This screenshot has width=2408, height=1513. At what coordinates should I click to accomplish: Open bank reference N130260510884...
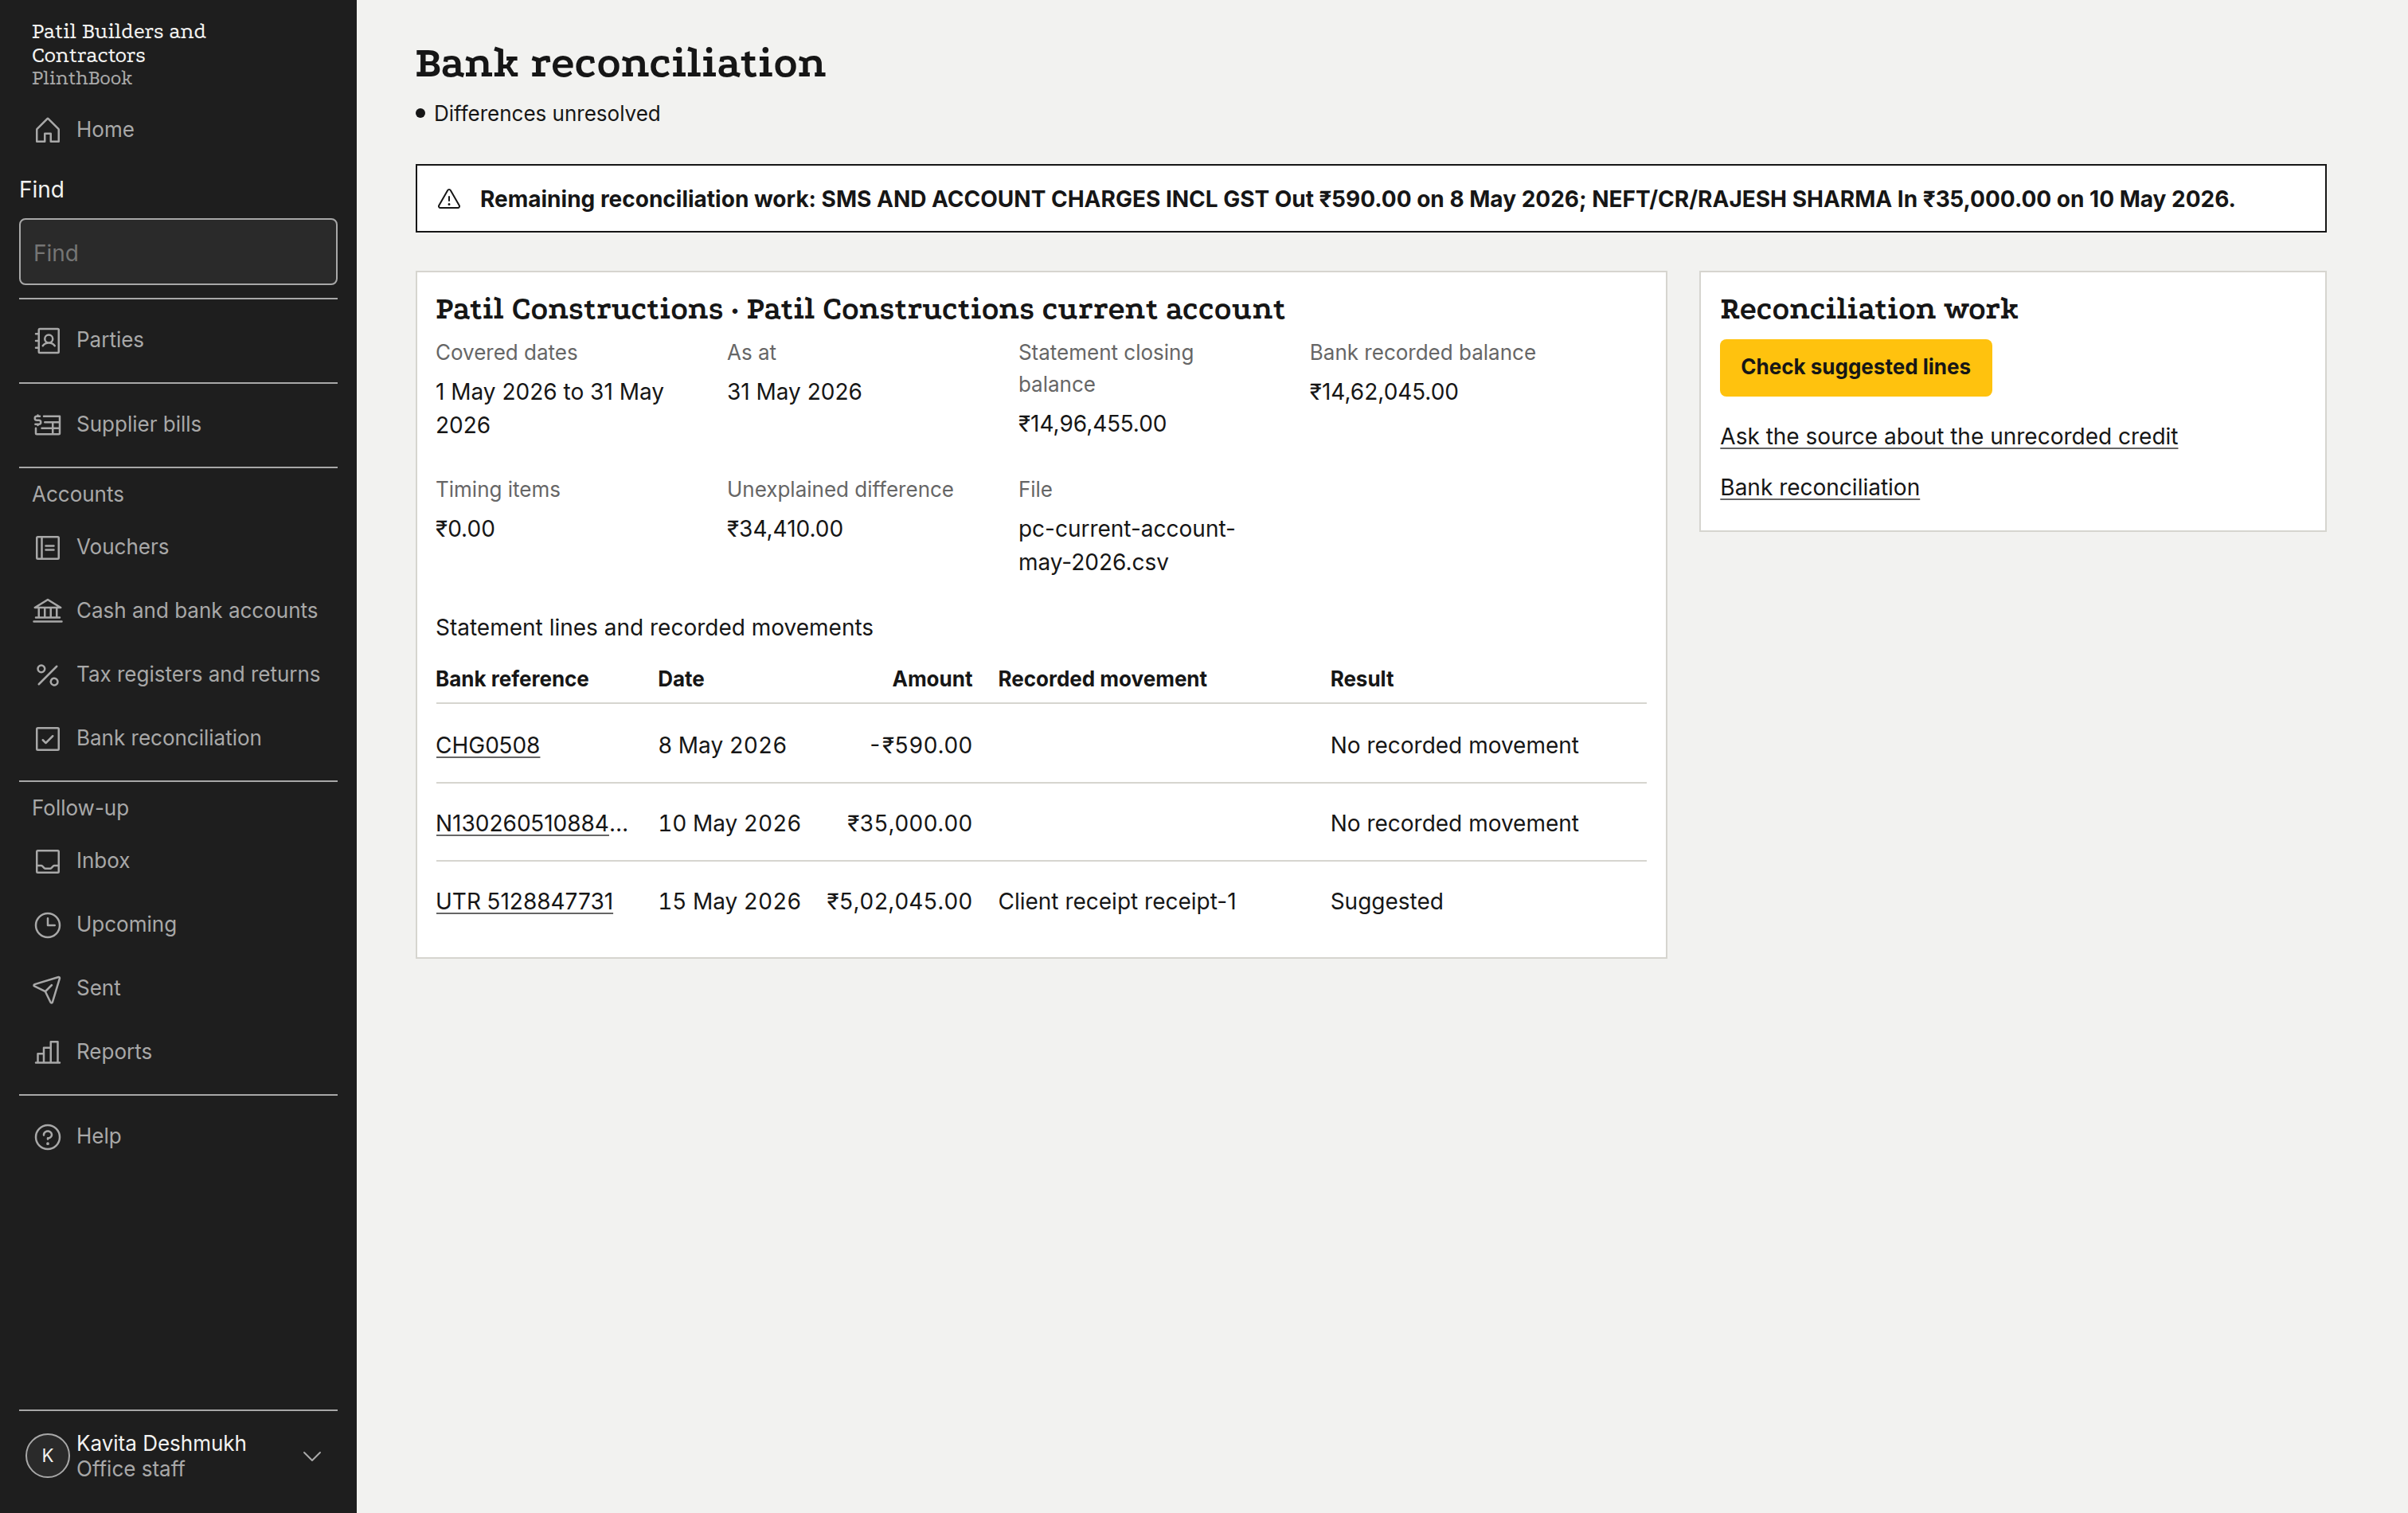pos(531,824)
